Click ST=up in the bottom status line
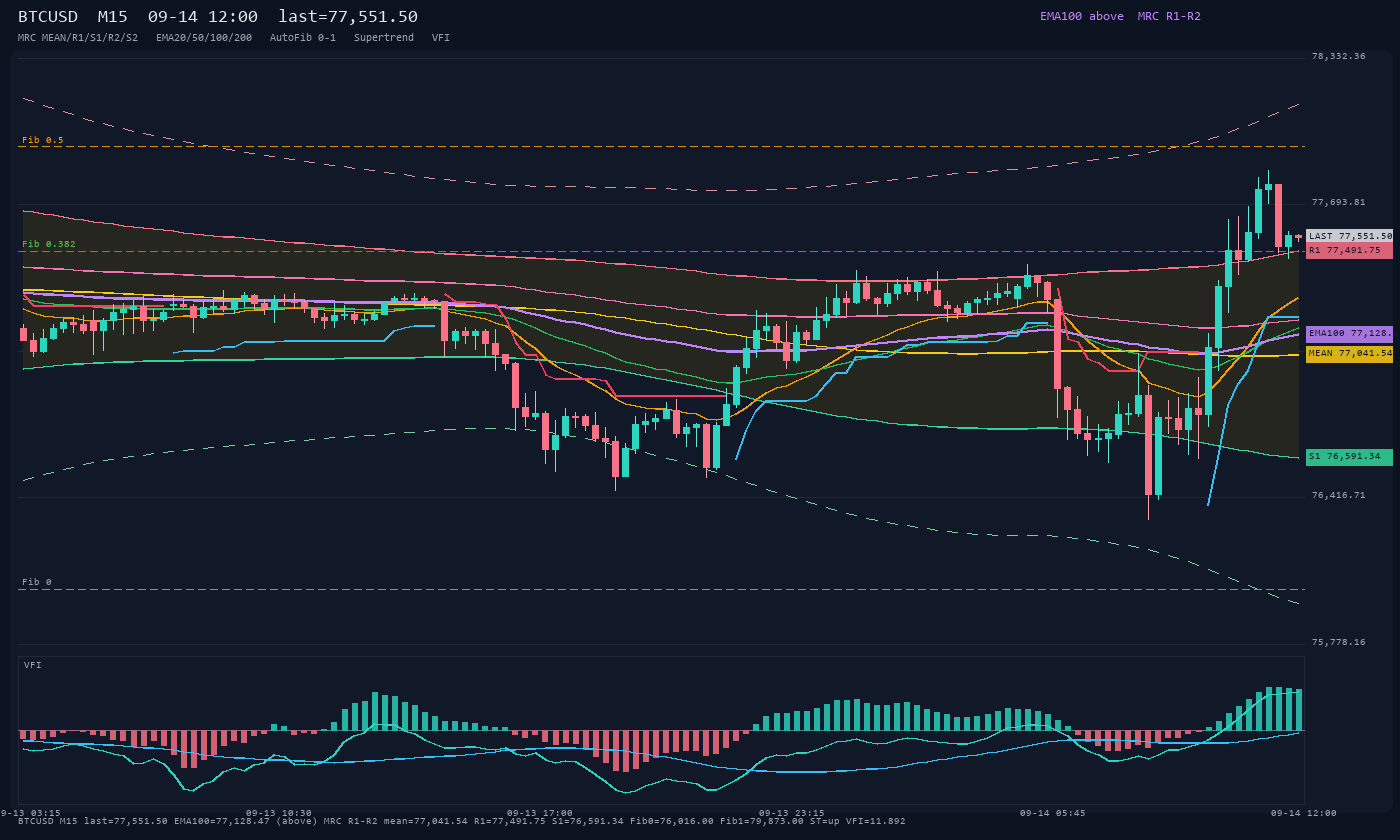This screenshot has width=1400, height=840. click(x=825, y=821)
